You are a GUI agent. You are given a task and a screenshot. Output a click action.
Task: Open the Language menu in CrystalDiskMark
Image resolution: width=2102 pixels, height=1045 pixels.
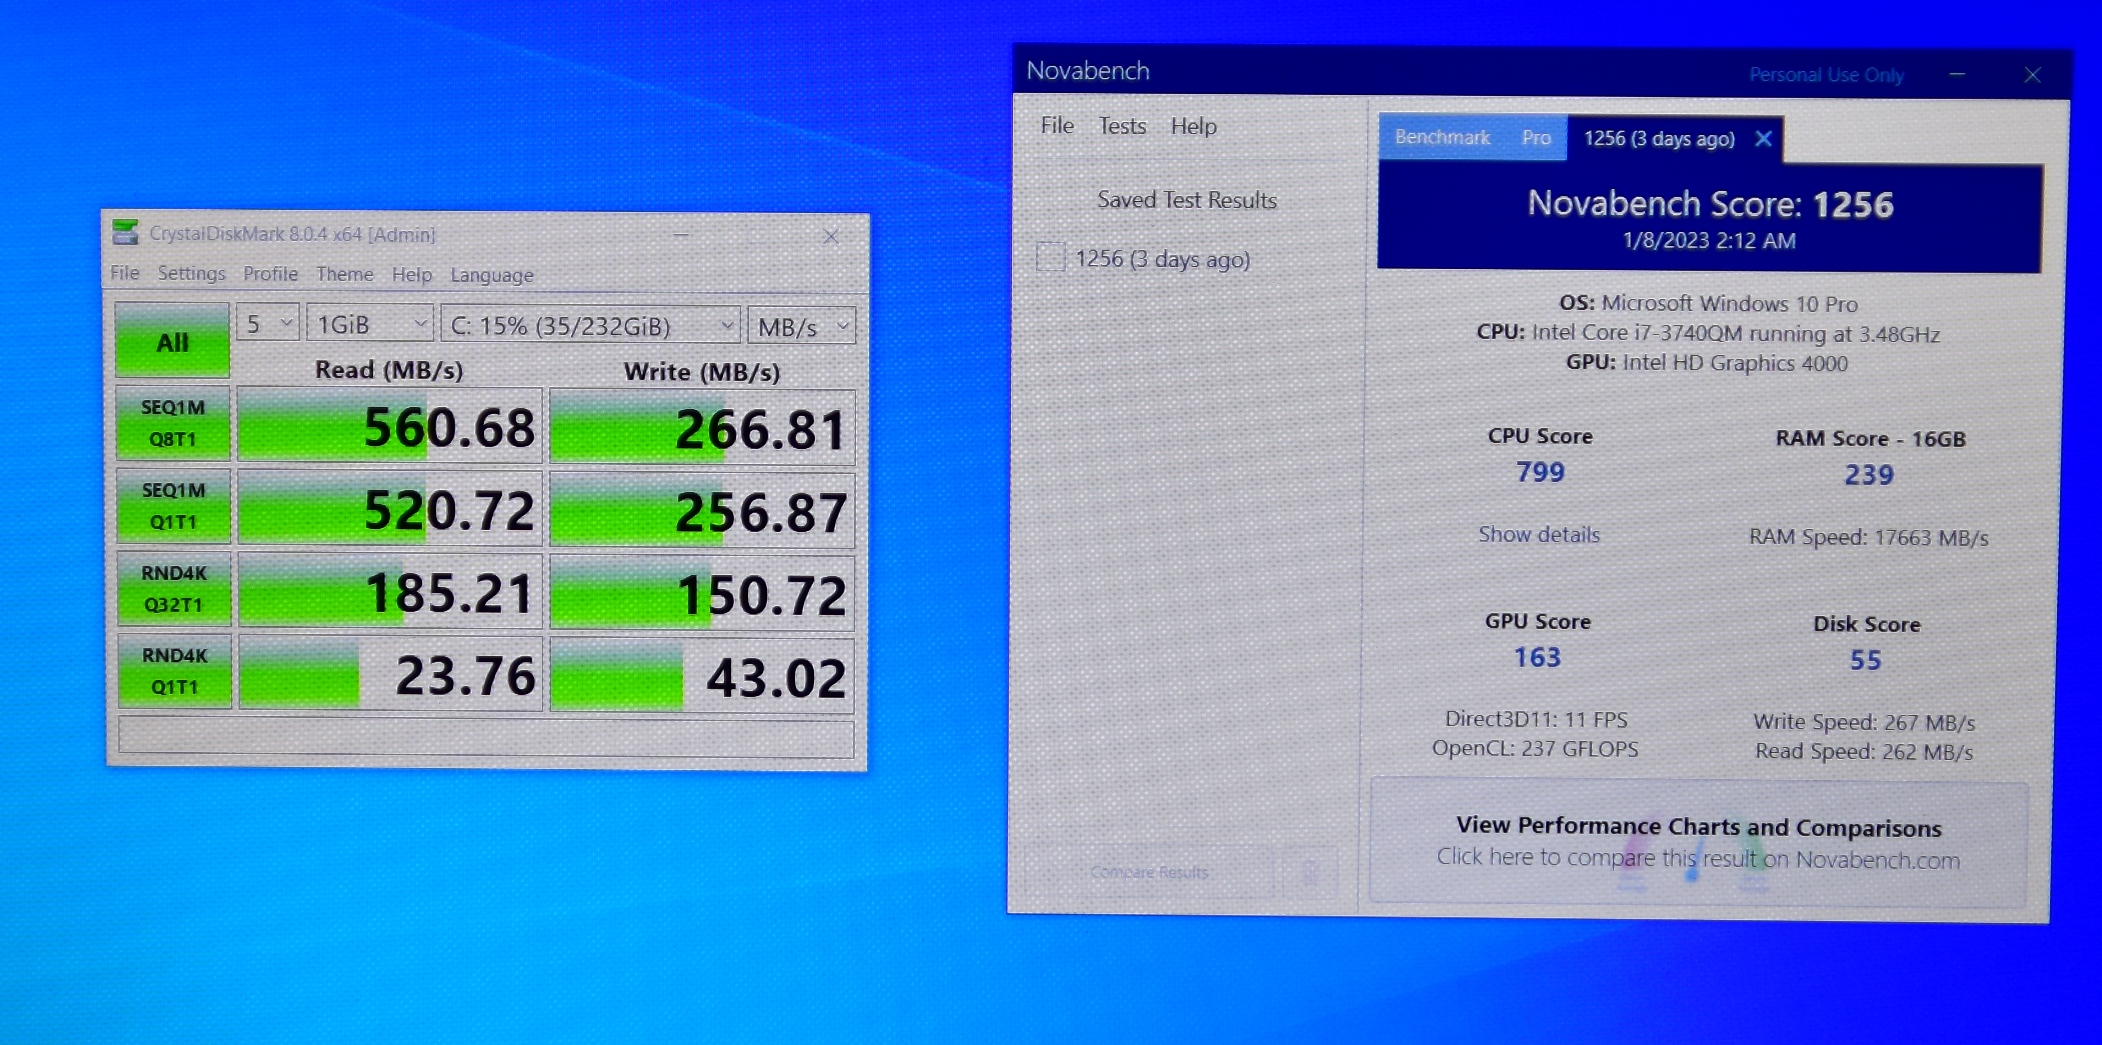(492, 275)
